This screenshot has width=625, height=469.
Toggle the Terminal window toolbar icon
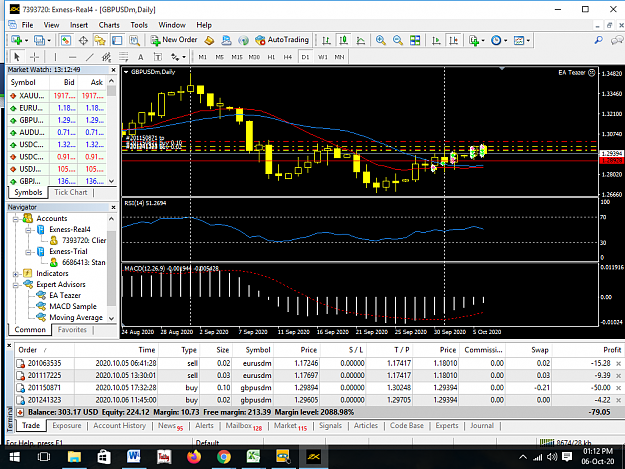[117, 40]
